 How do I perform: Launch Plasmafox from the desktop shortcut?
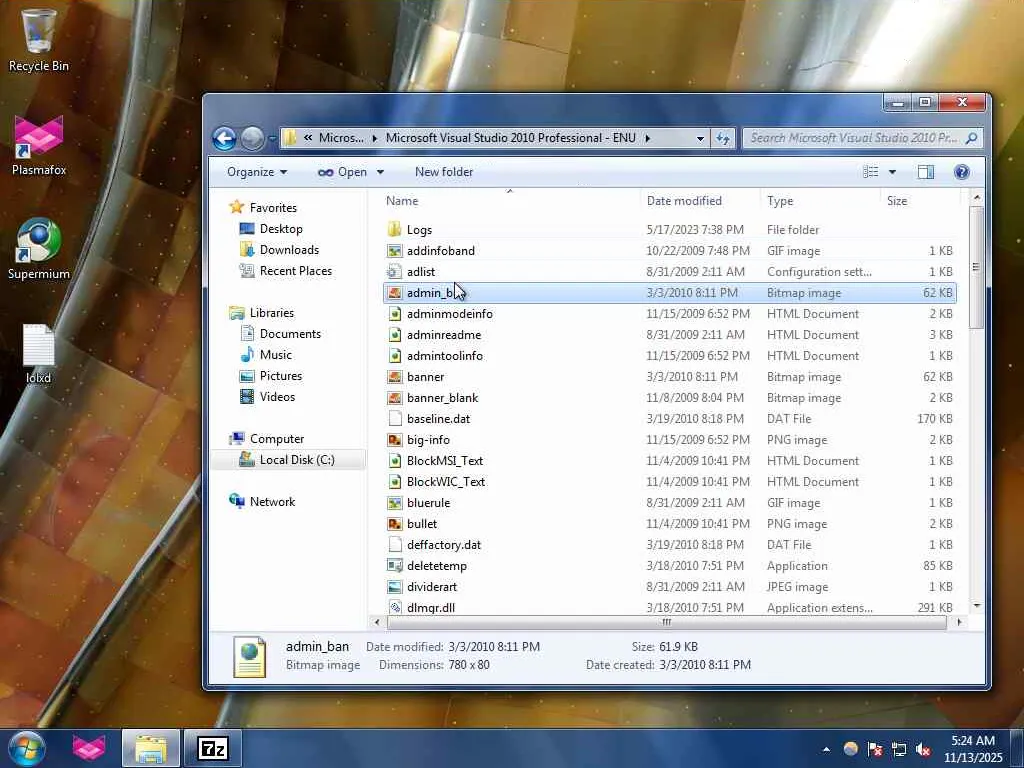39,145
